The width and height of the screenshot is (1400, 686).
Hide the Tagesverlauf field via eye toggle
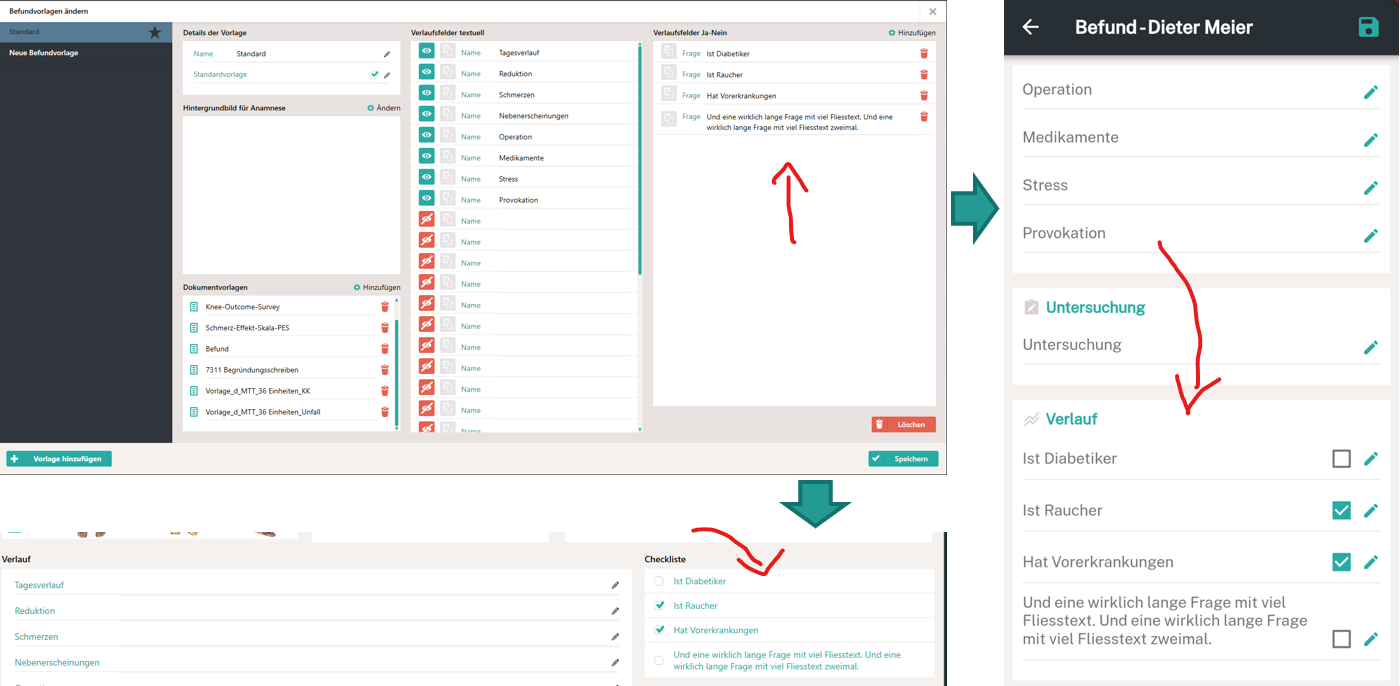(x=426, y=51)
